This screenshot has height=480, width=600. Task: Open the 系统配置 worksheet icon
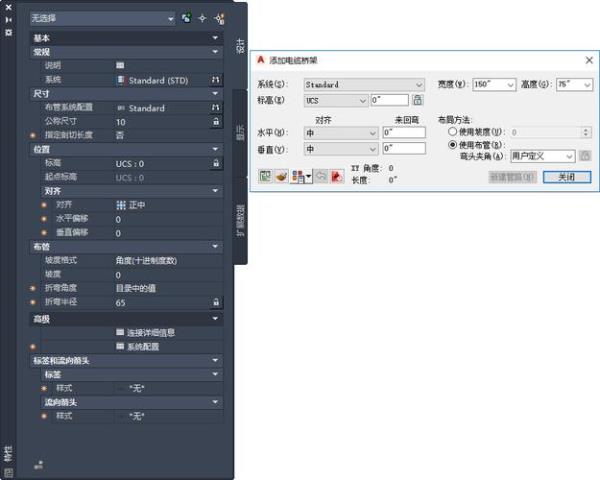[120, 346]
